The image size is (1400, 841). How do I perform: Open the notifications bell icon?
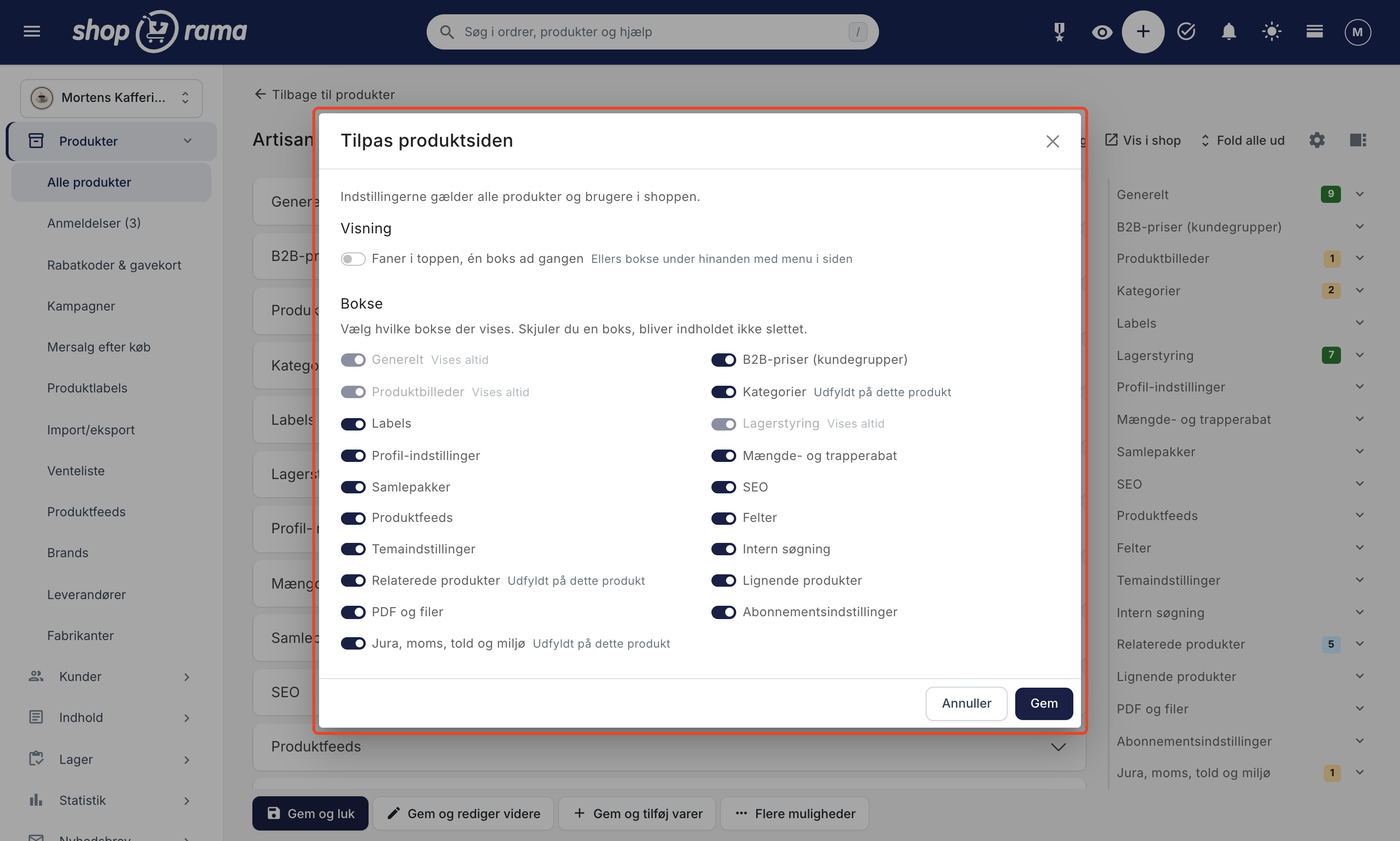(x=1229, y=32)
